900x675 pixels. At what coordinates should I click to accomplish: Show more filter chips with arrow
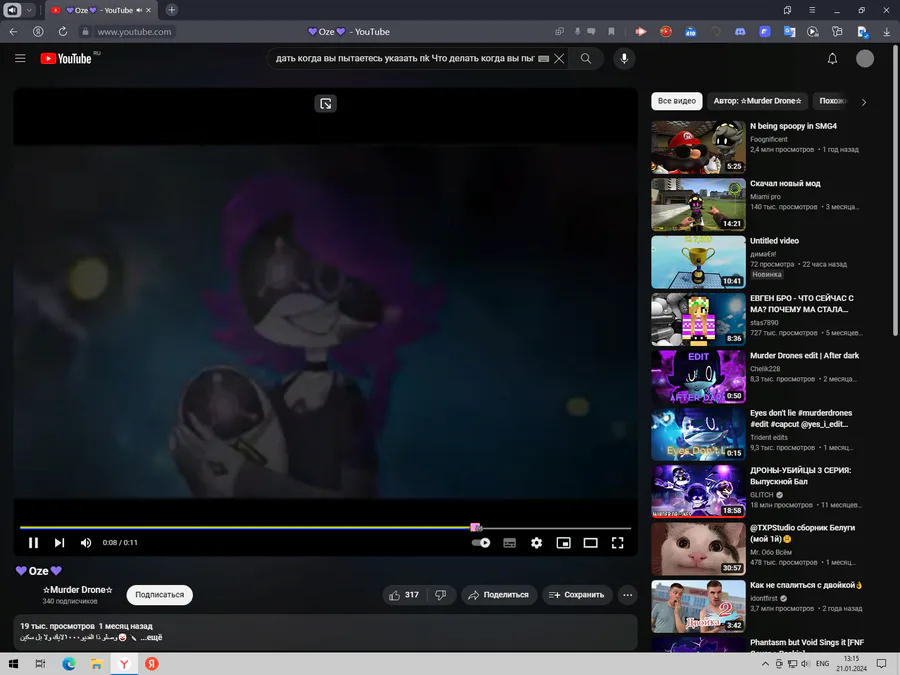pyautogui.click(x=863, y=102)
